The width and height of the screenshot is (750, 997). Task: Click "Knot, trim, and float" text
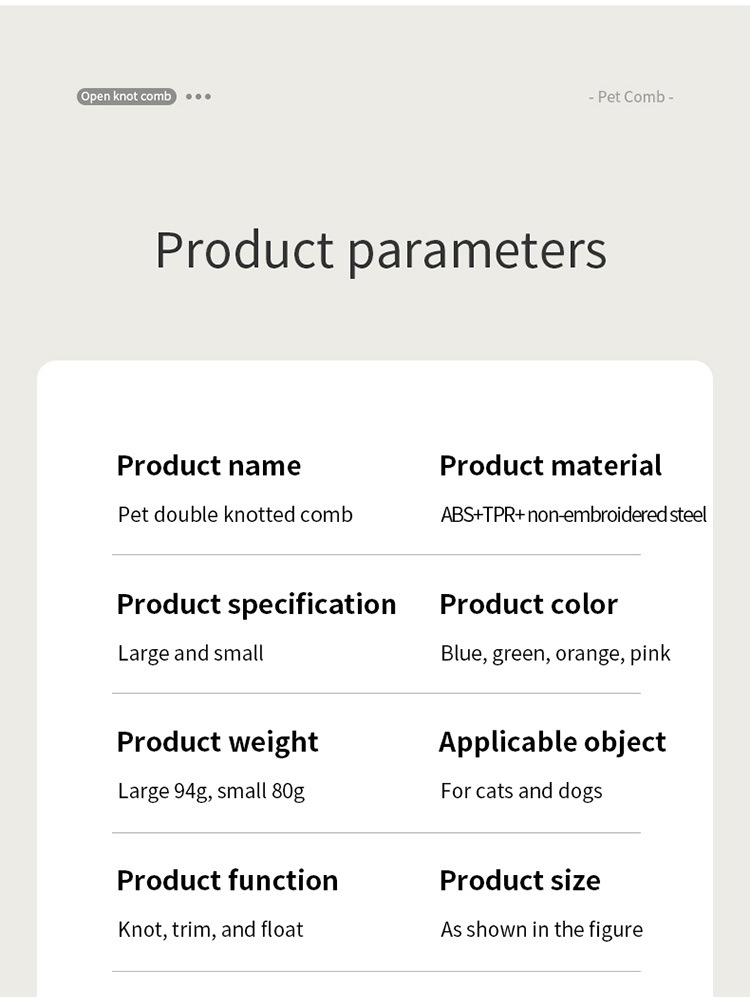210,929
